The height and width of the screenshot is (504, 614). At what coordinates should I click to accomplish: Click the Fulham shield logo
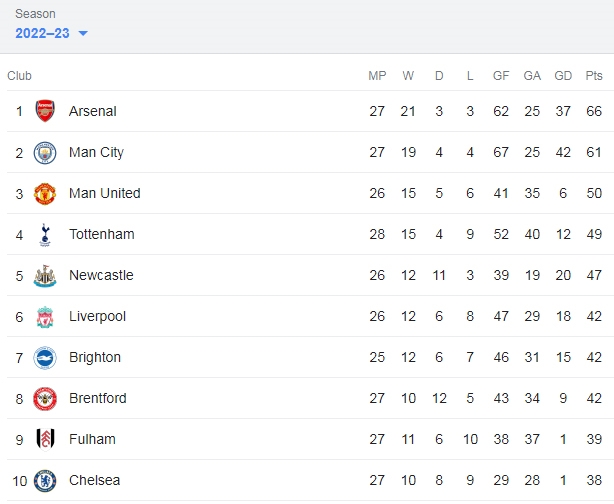(x=45, y=440)
